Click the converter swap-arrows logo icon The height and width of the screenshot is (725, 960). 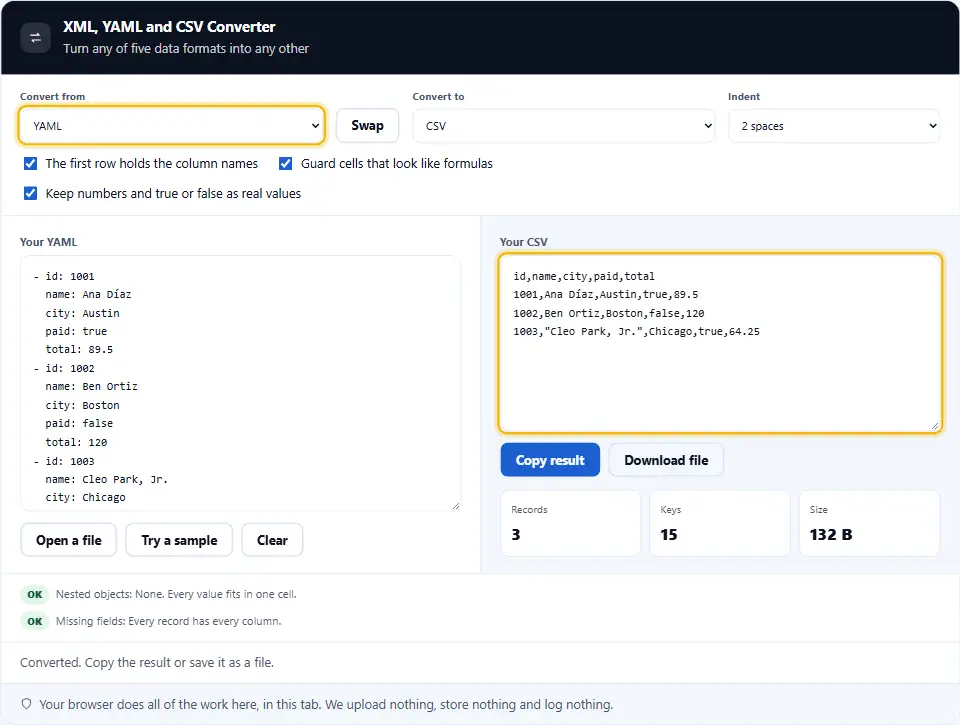tap(36, 38)
